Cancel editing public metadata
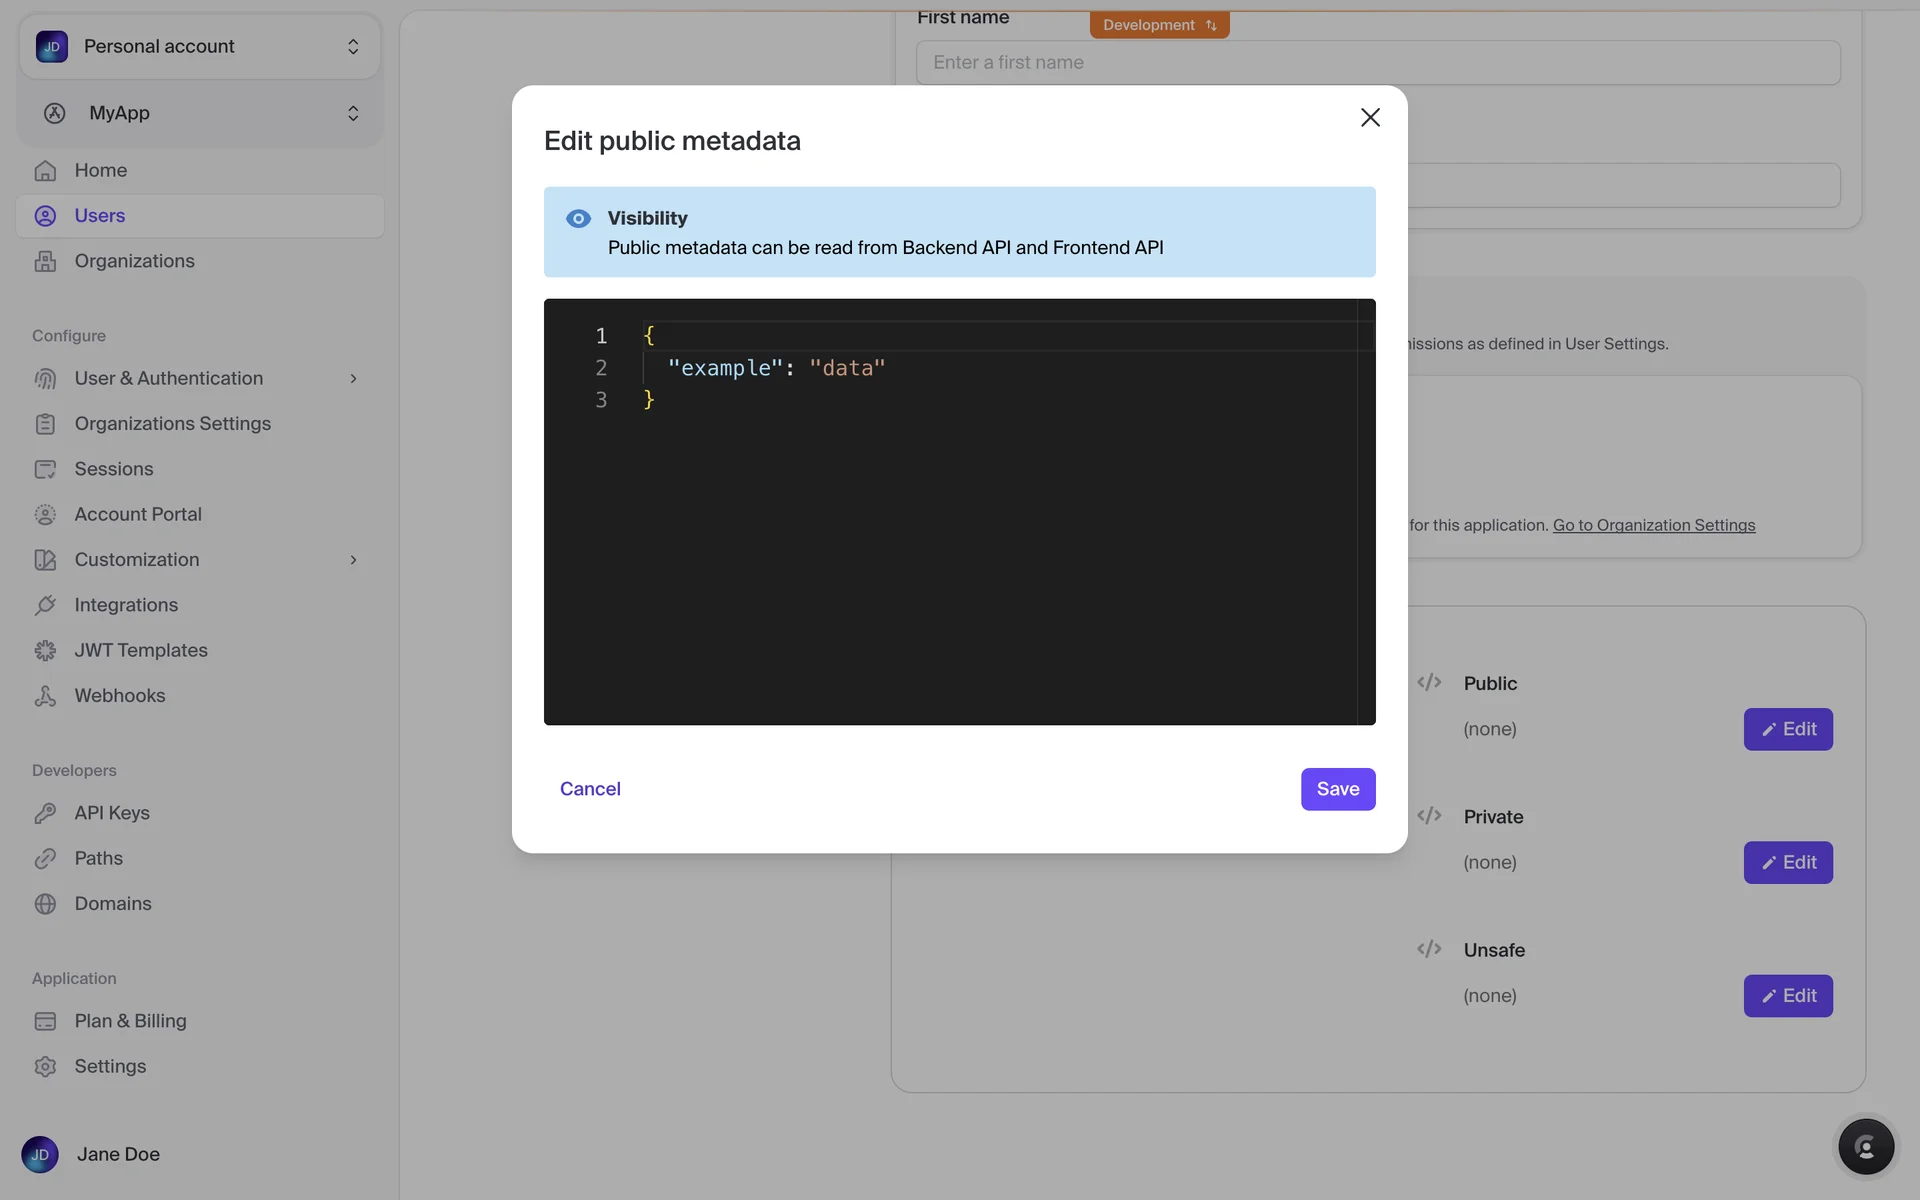Viewport: 1920px width, 1200px height. click(590, 789)
